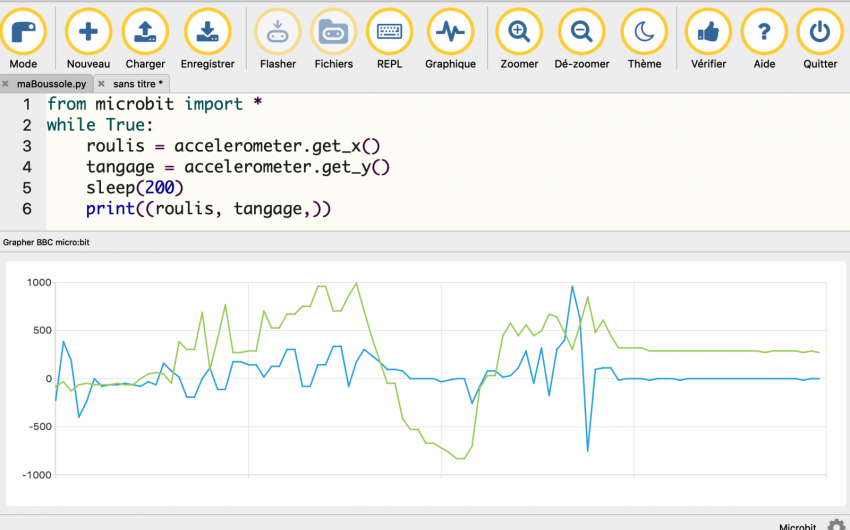Open the settings gear in status bar
Screen dimensions: 850x530
[836, 525]
